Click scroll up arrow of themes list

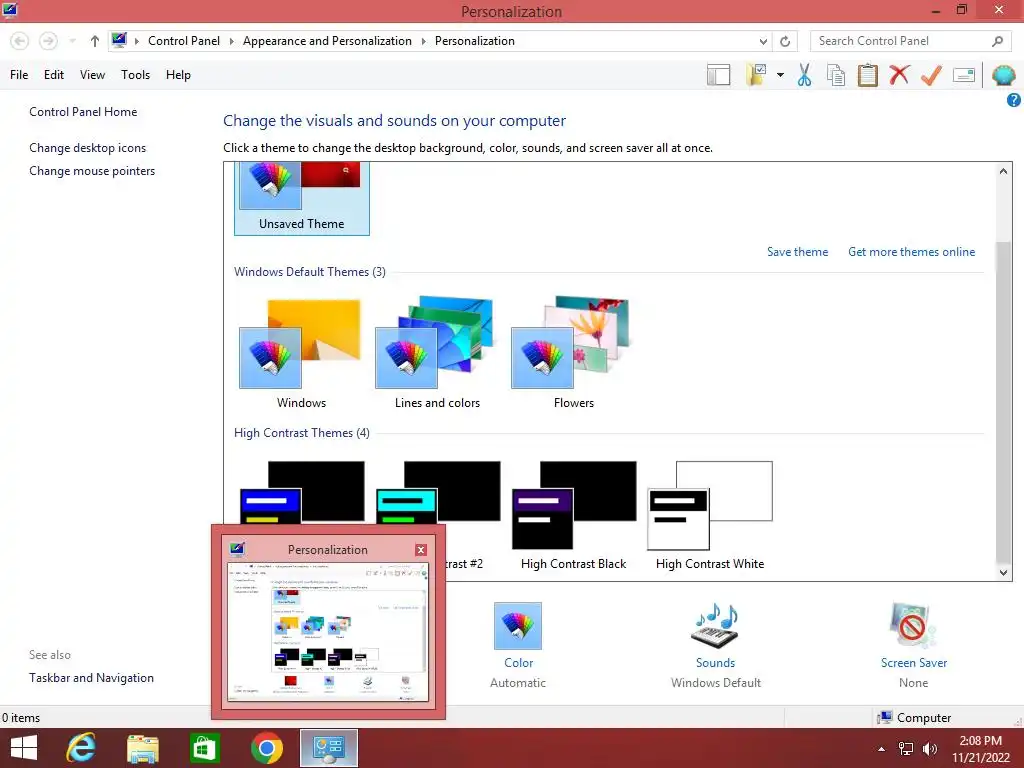tap(1004, 171)
